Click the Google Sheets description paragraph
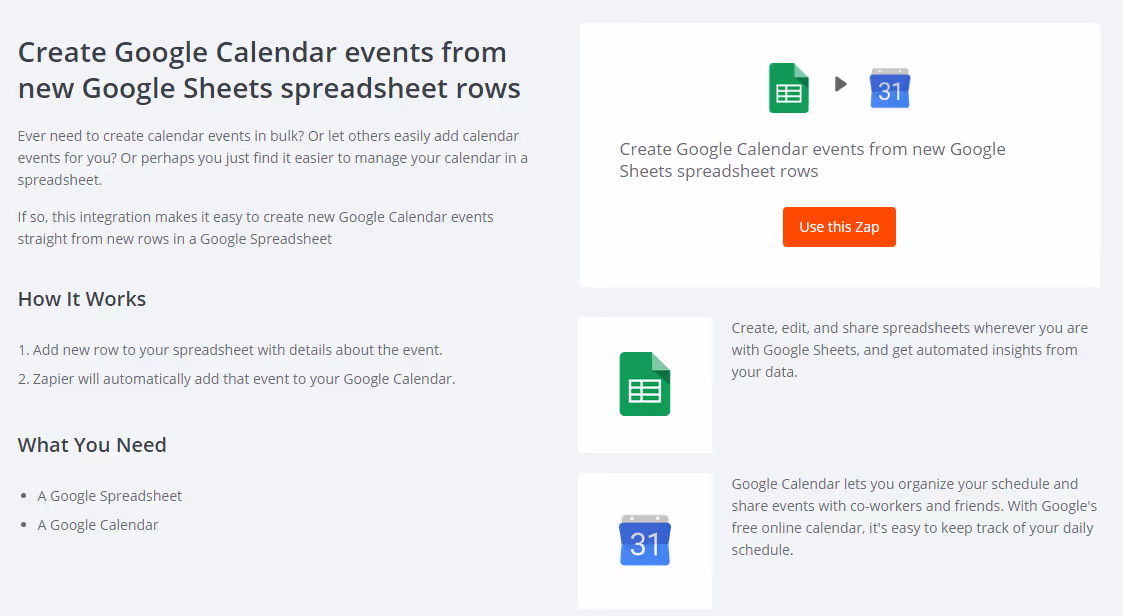The height and width of the screenshot is (616, 1123). point(910,350)
